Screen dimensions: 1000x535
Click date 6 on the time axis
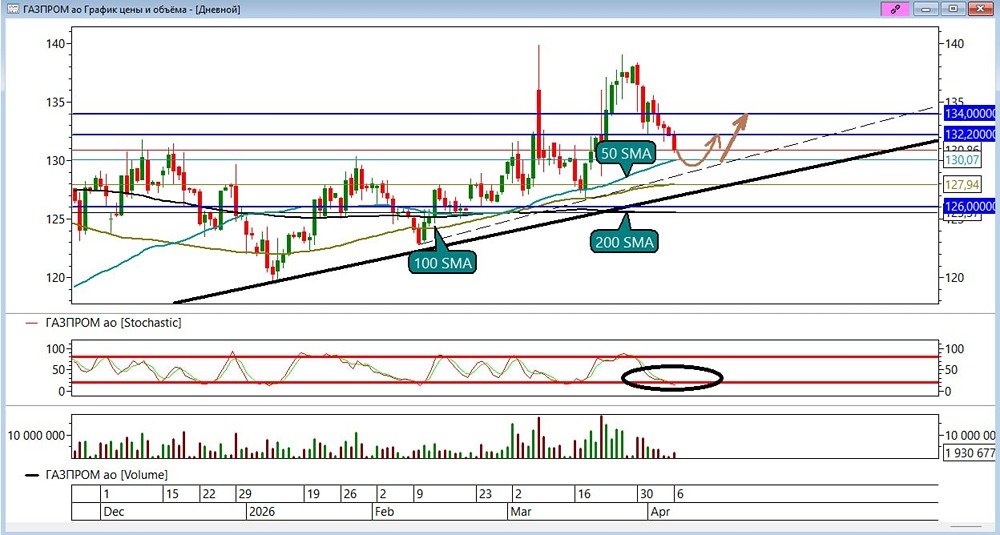pos(680,494)
